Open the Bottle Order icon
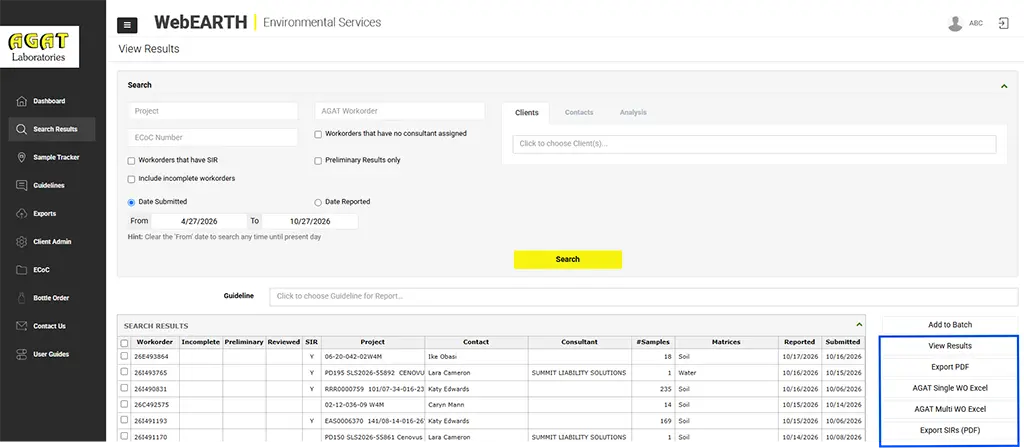This screenshot has height=448, width=1024. click(22, 298)
